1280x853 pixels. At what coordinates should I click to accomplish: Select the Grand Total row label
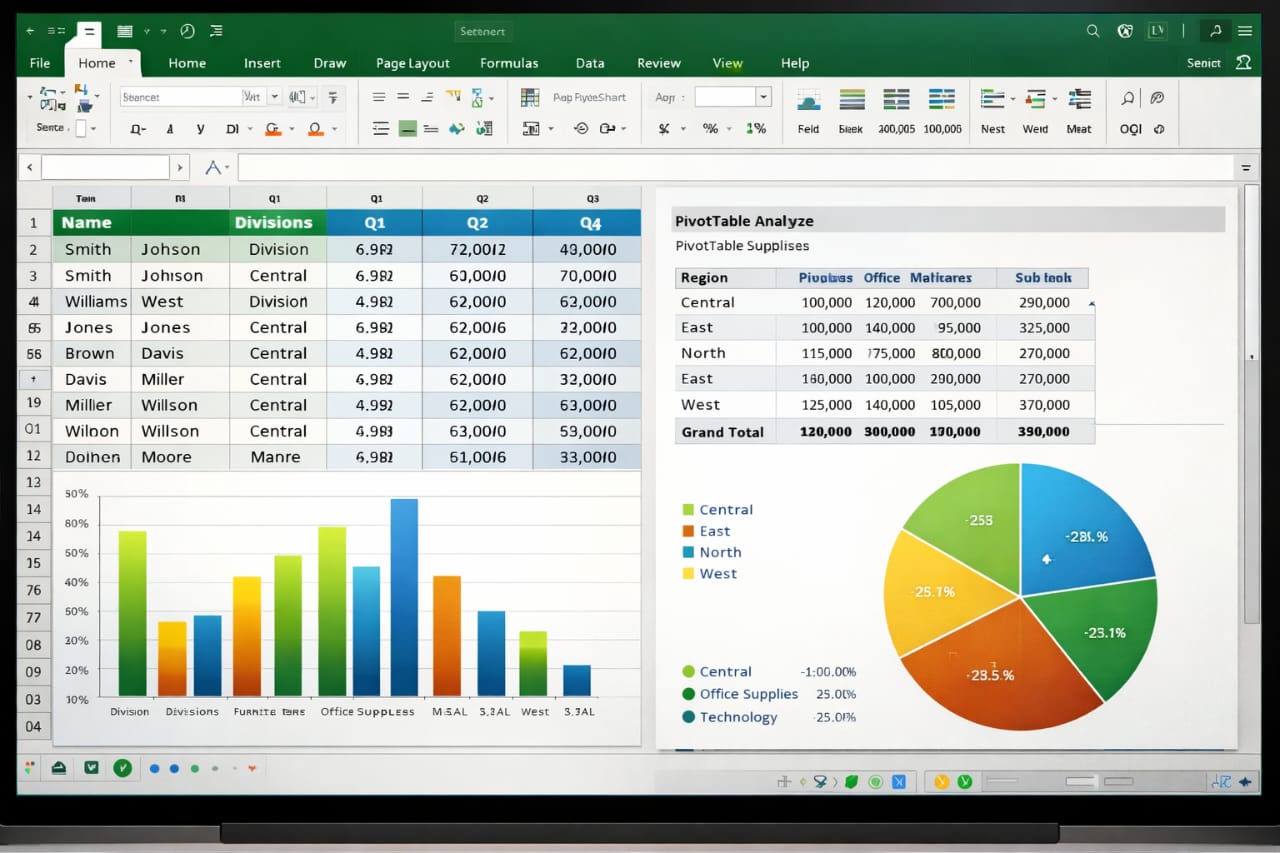pyautogui.click(x=722, y=432)
